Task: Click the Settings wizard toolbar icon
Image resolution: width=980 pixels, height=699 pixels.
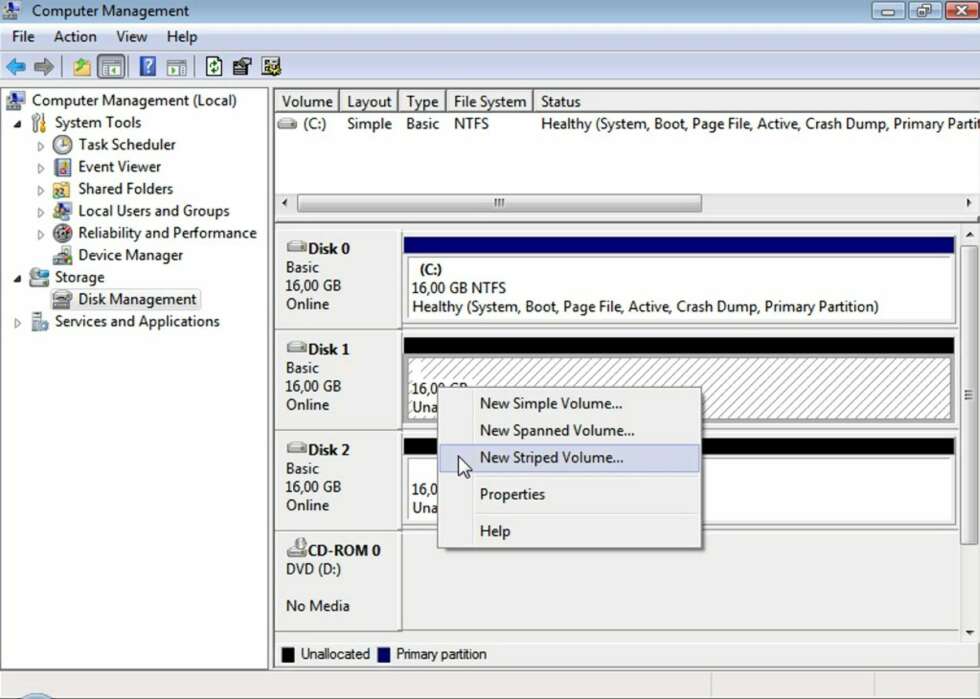Action: tap(271, 66)
